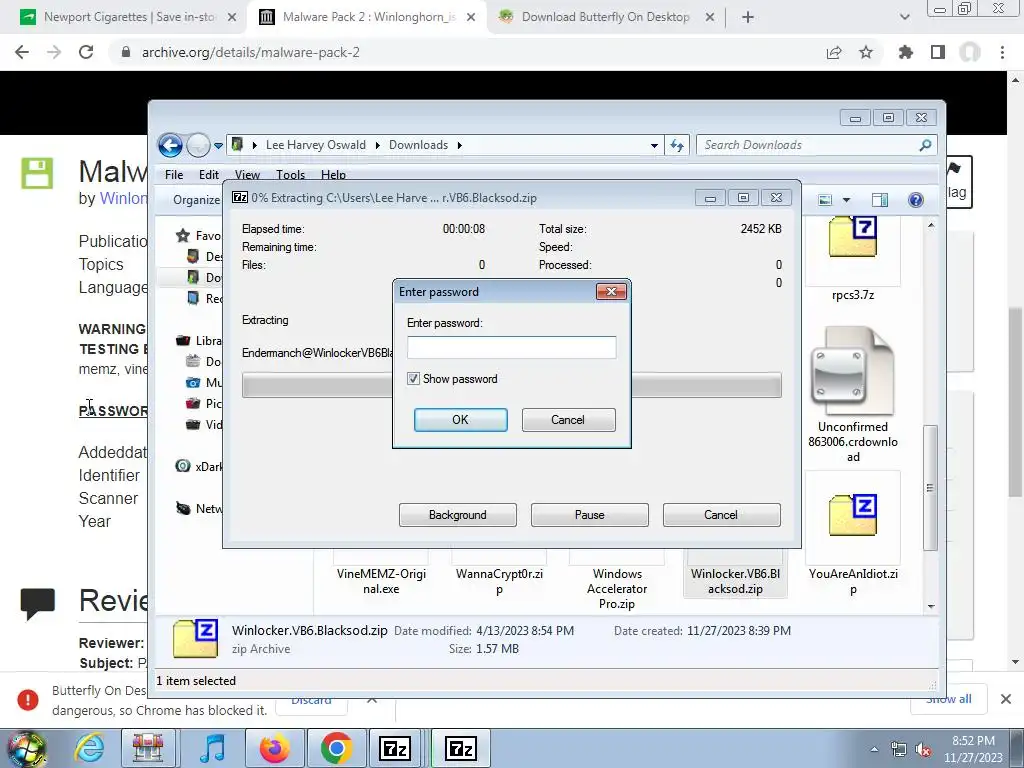
Task: Open recent locations dropdown arrow
Action: (x=218, y=146)
